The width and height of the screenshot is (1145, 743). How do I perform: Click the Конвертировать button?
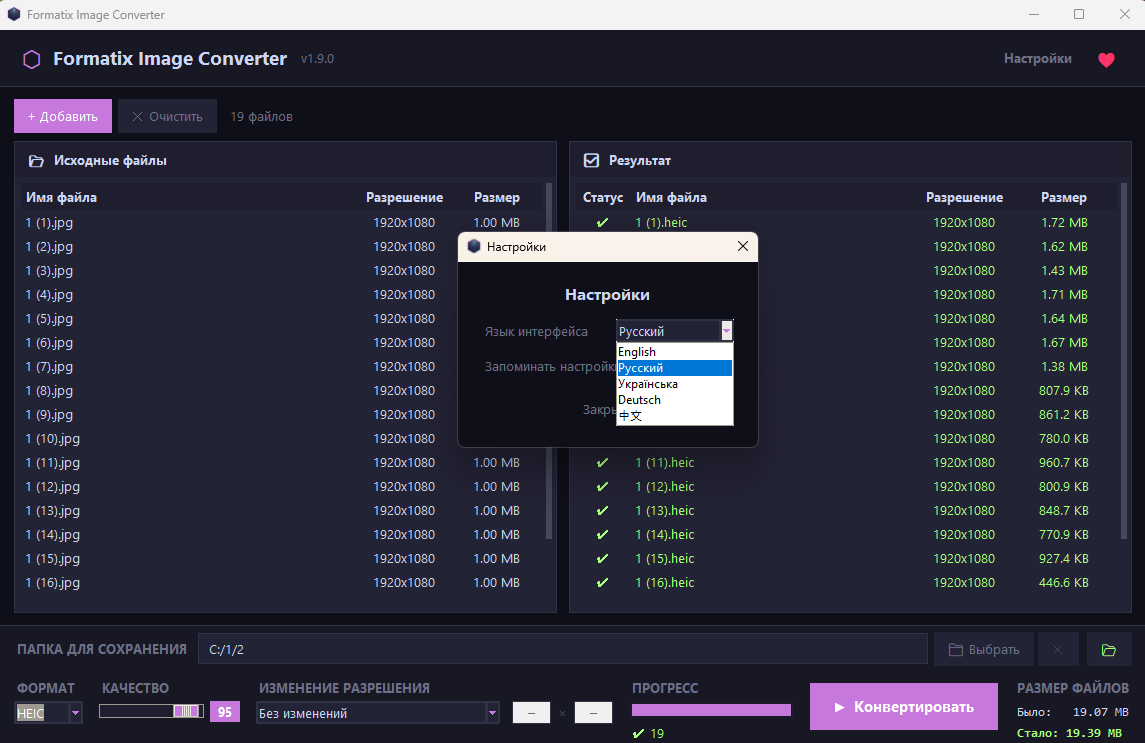click(x=903, y=706)
